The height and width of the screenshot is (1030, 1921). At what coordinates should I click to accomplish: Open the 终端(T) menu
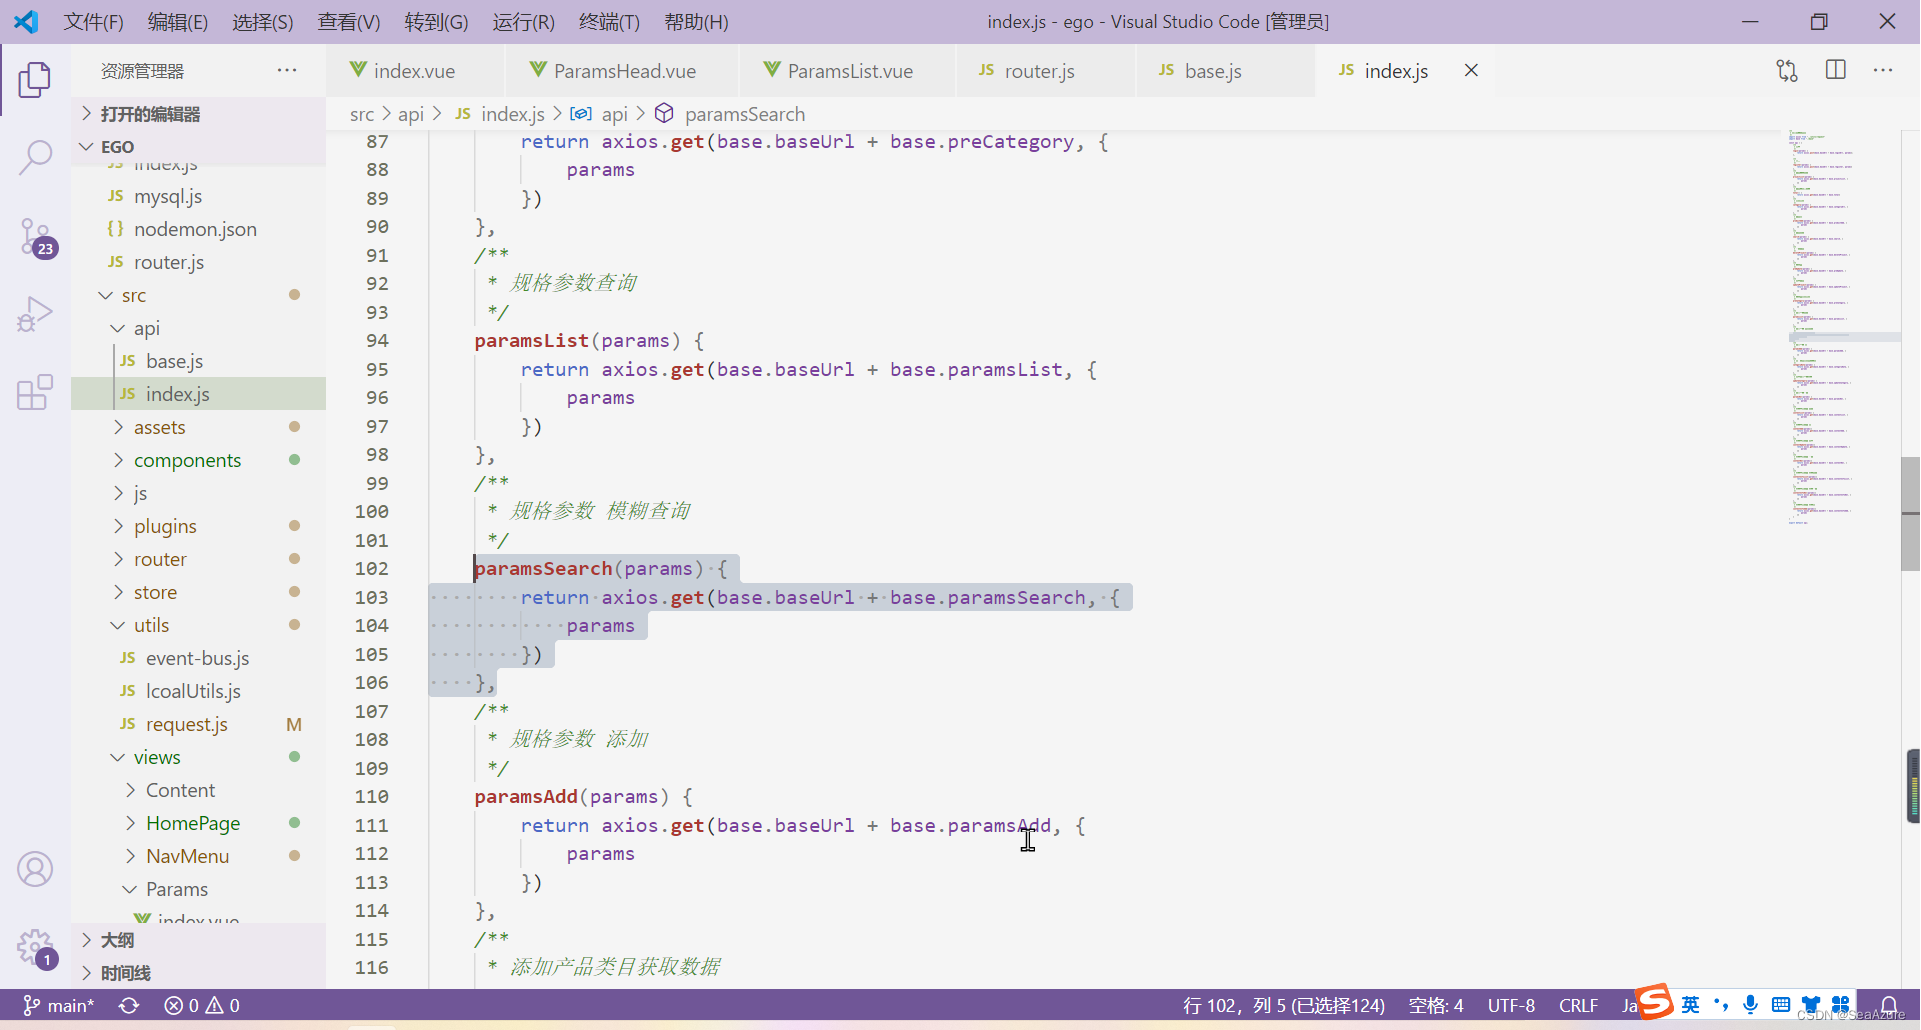coord(609,22)
